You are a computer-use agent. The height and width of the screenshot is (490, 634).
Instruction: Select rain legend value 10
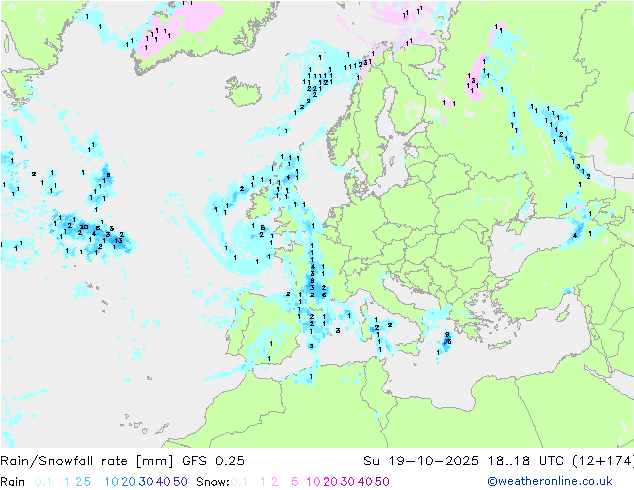tap(112, 482)
